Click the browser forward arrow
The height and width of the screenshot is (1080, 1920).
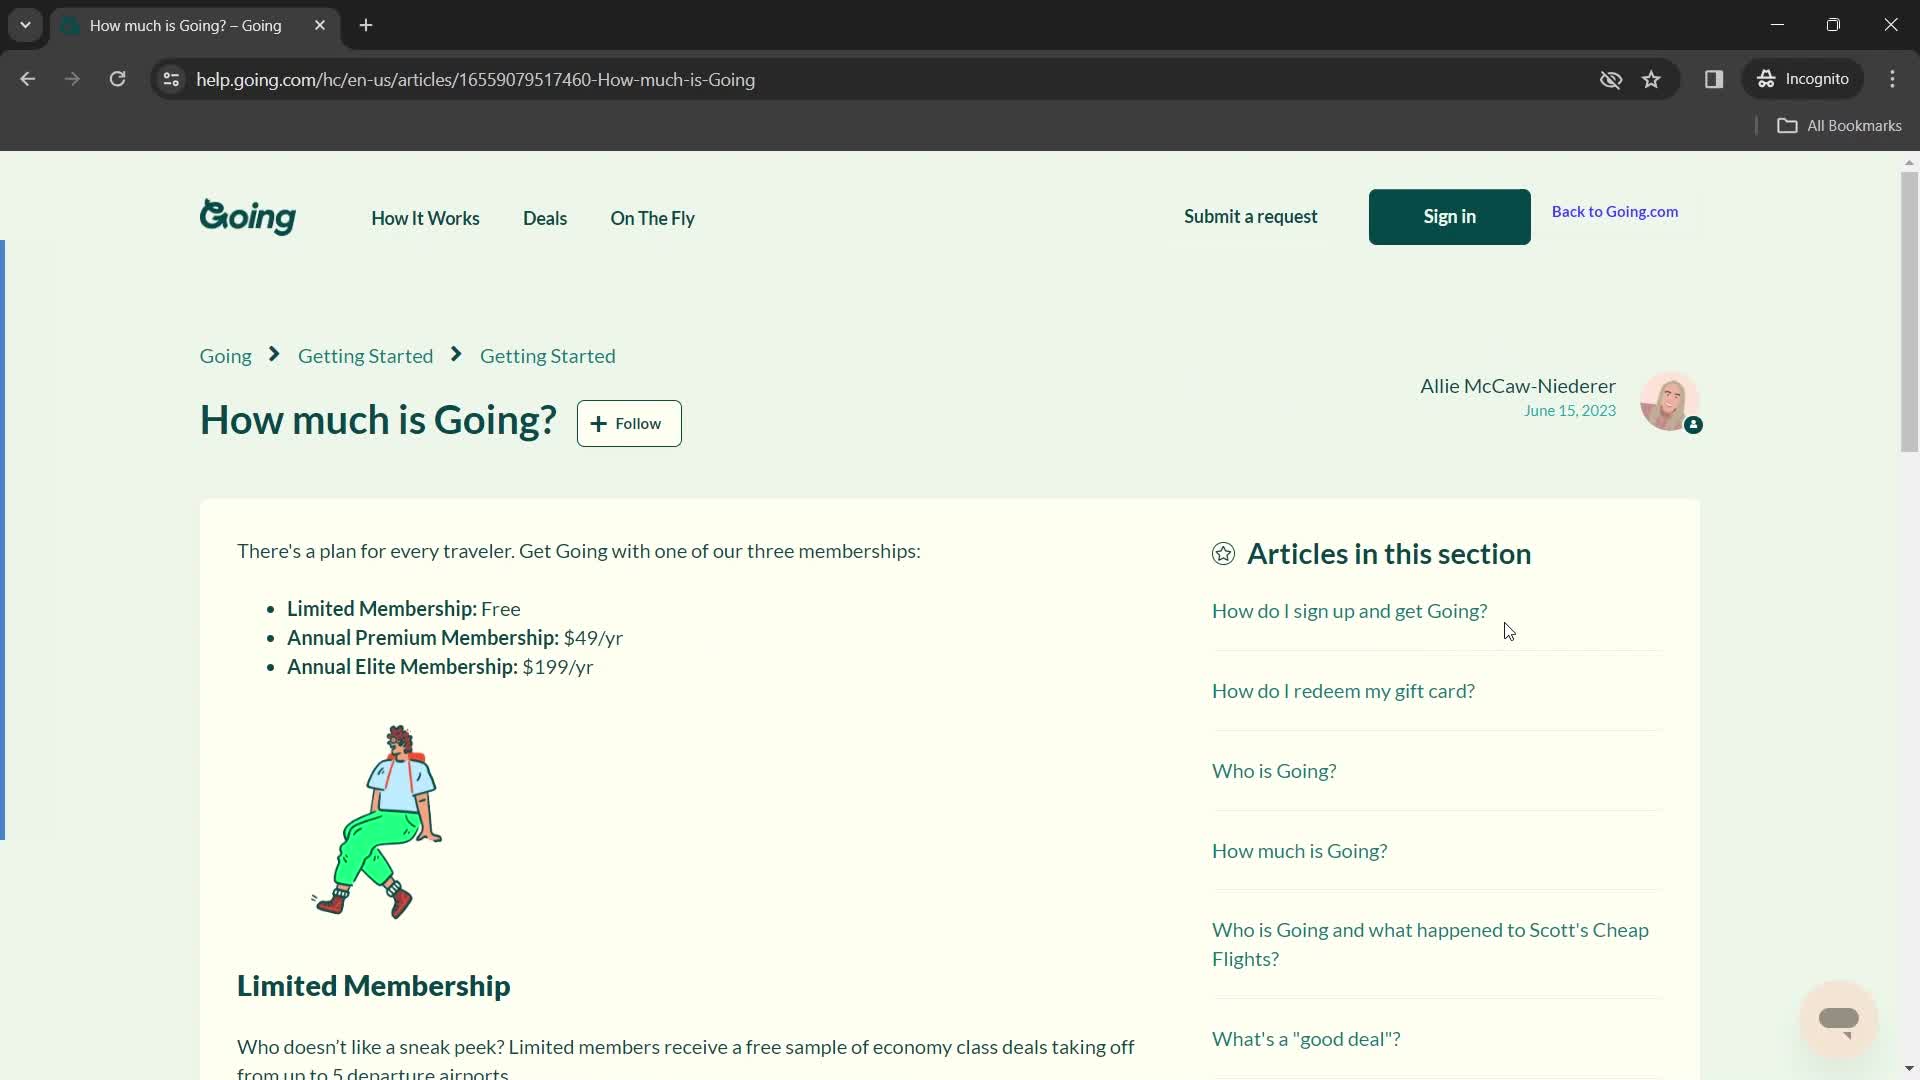pos(72,79)
